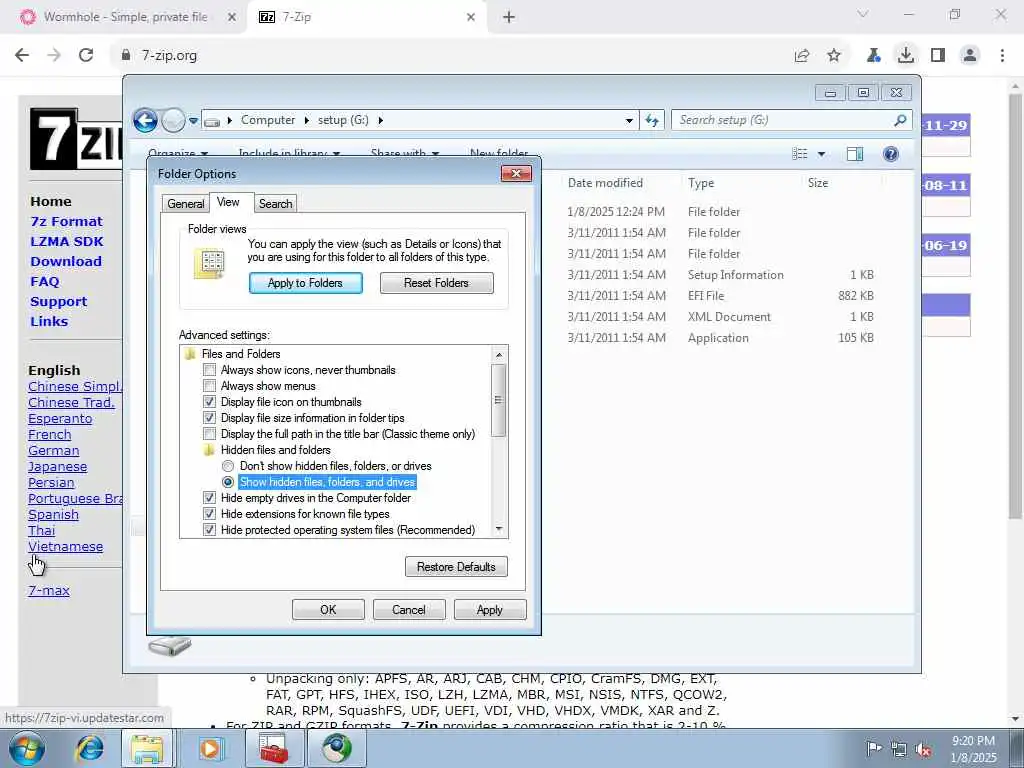Uncheck Display file size information in folder tips
The height and width of the screenshot is (768, 1024).
[x=210, y=418]
